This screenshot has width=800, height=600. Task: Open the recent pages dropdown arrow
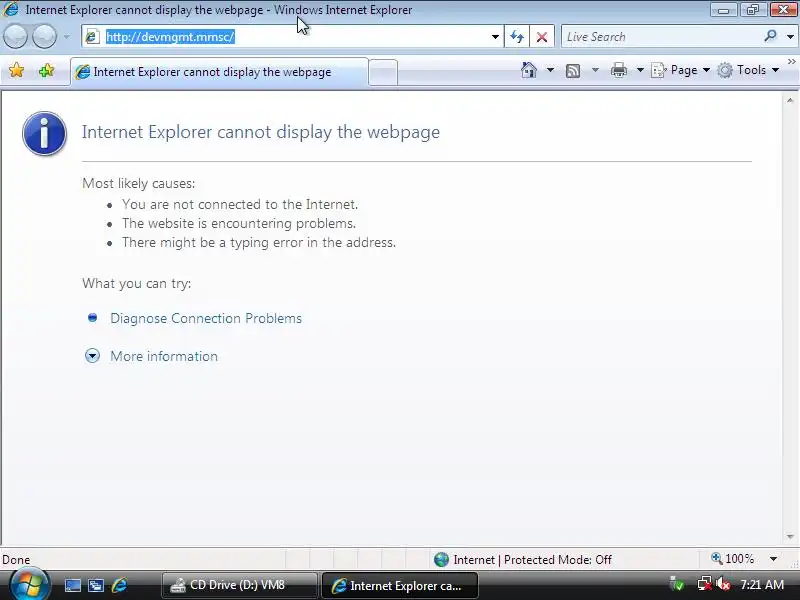point(66,37)
